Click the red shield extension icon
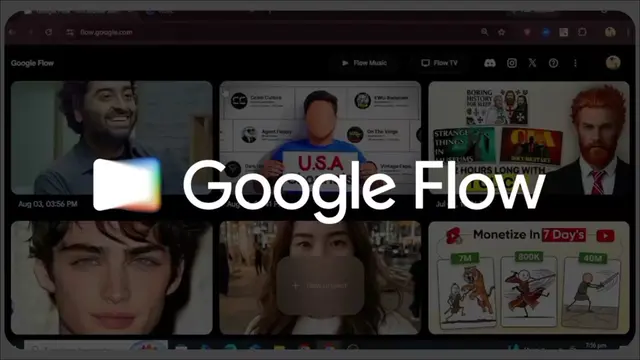The image size is (640, 360). coord(527,32)
